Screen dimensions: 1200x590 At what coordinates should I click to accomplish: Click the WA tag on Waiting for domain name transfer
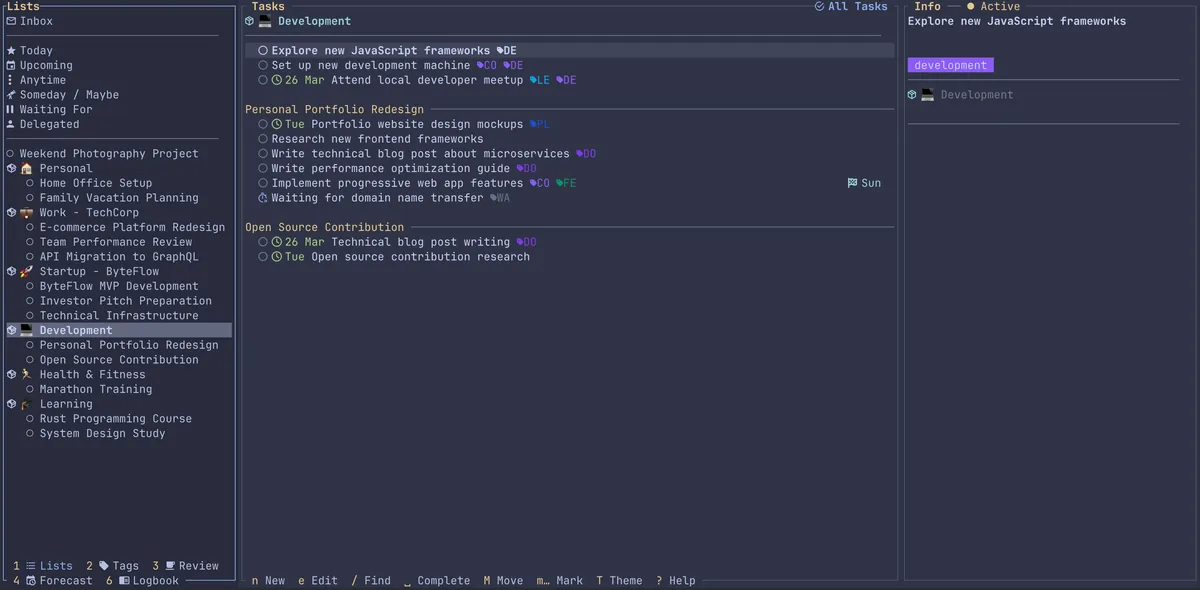click(x=500, y=198)
